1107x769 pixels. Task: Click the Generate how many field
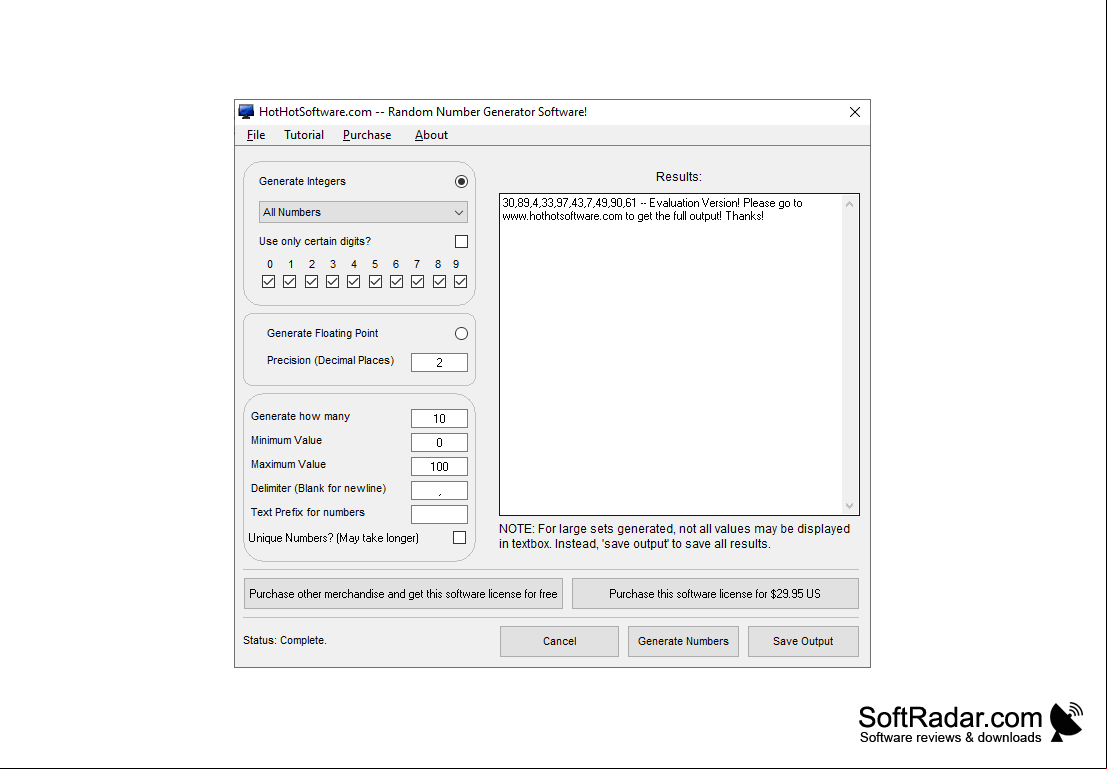coord(439,419)
